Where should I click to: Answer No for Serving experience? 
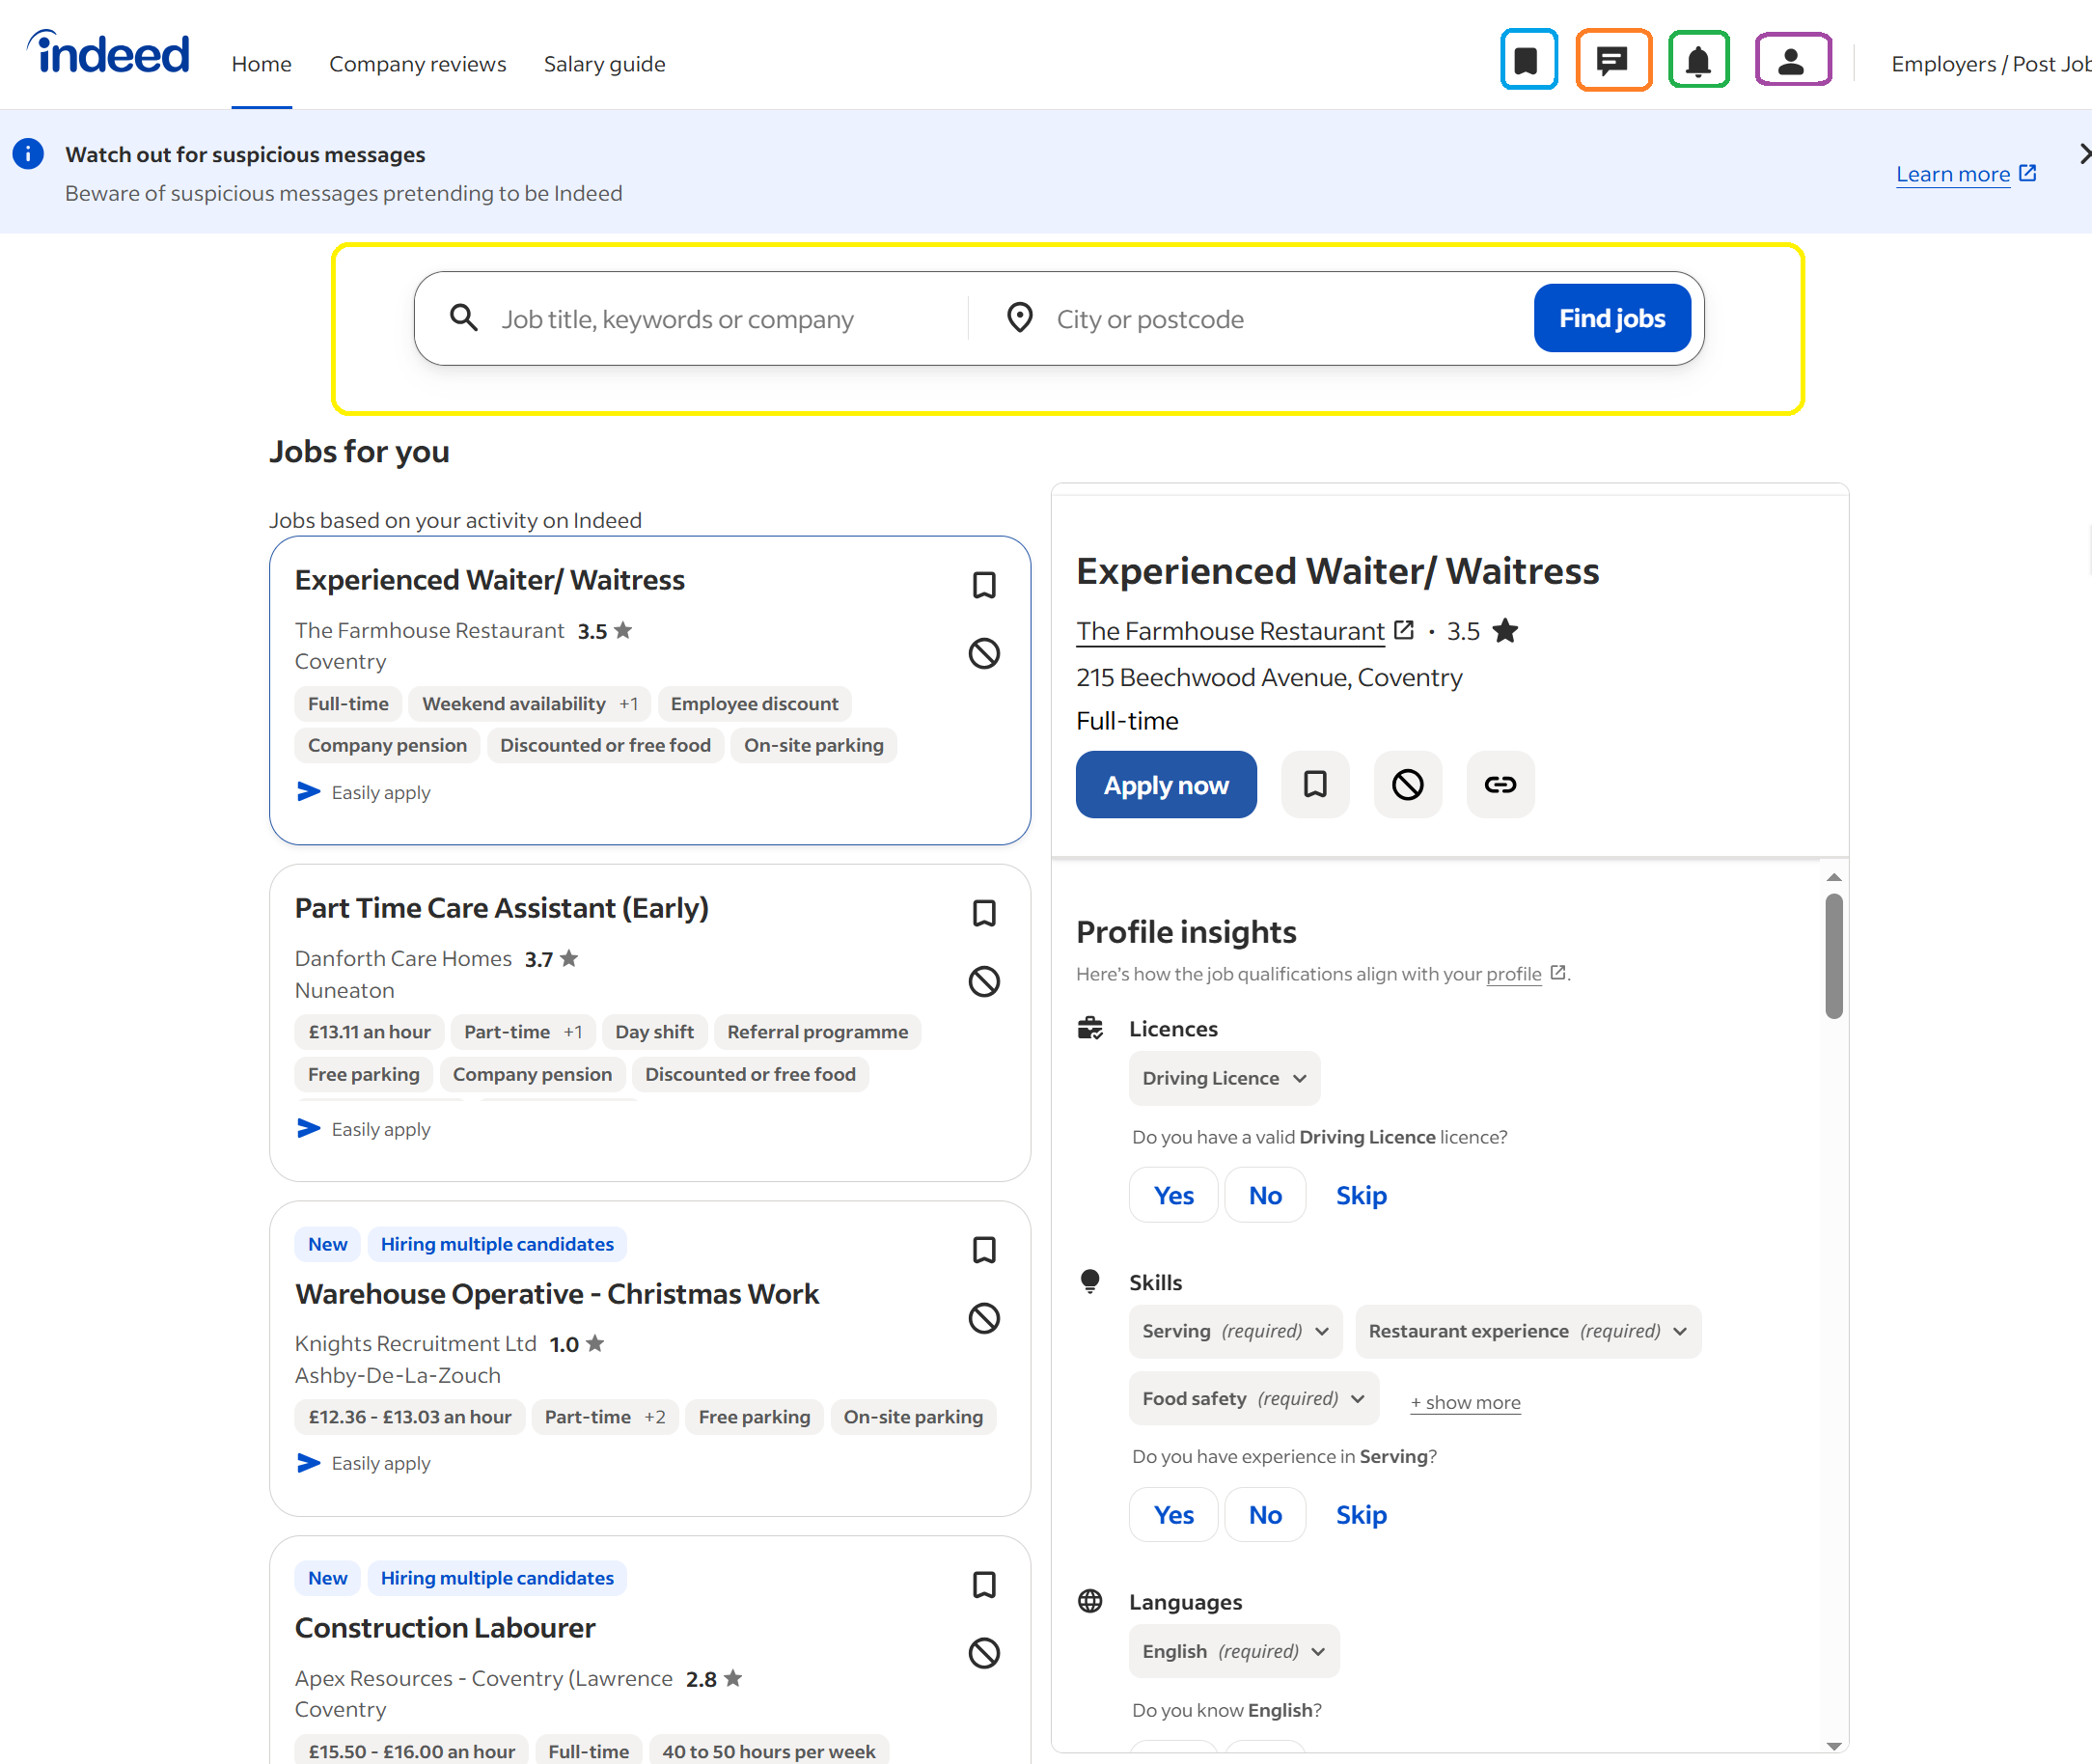(x=1265, y=1514)
